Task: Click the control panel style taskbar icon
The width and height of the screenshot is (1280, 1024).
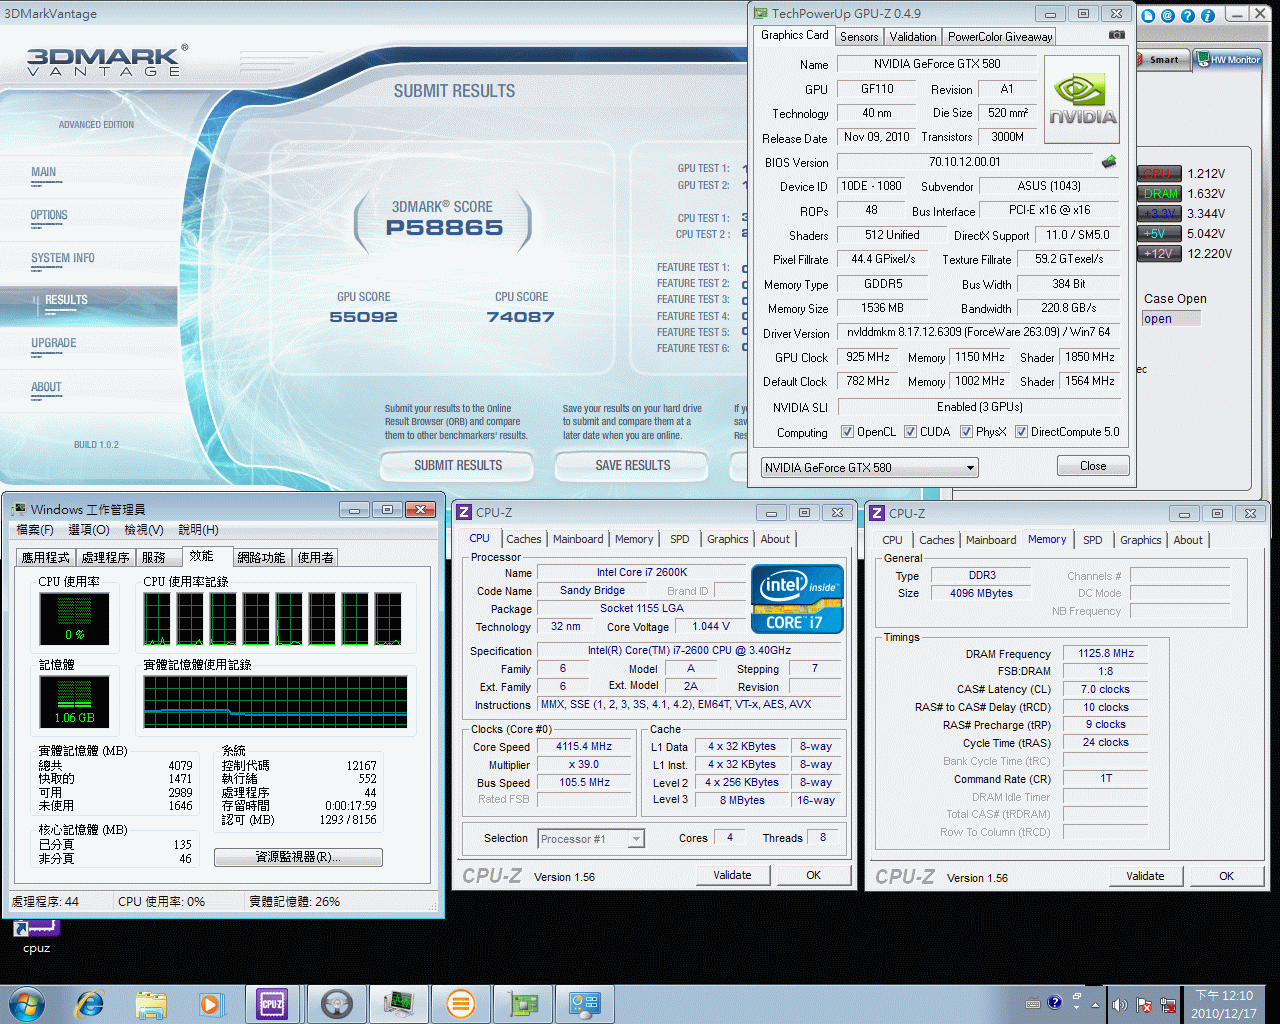Action: 585,1004
